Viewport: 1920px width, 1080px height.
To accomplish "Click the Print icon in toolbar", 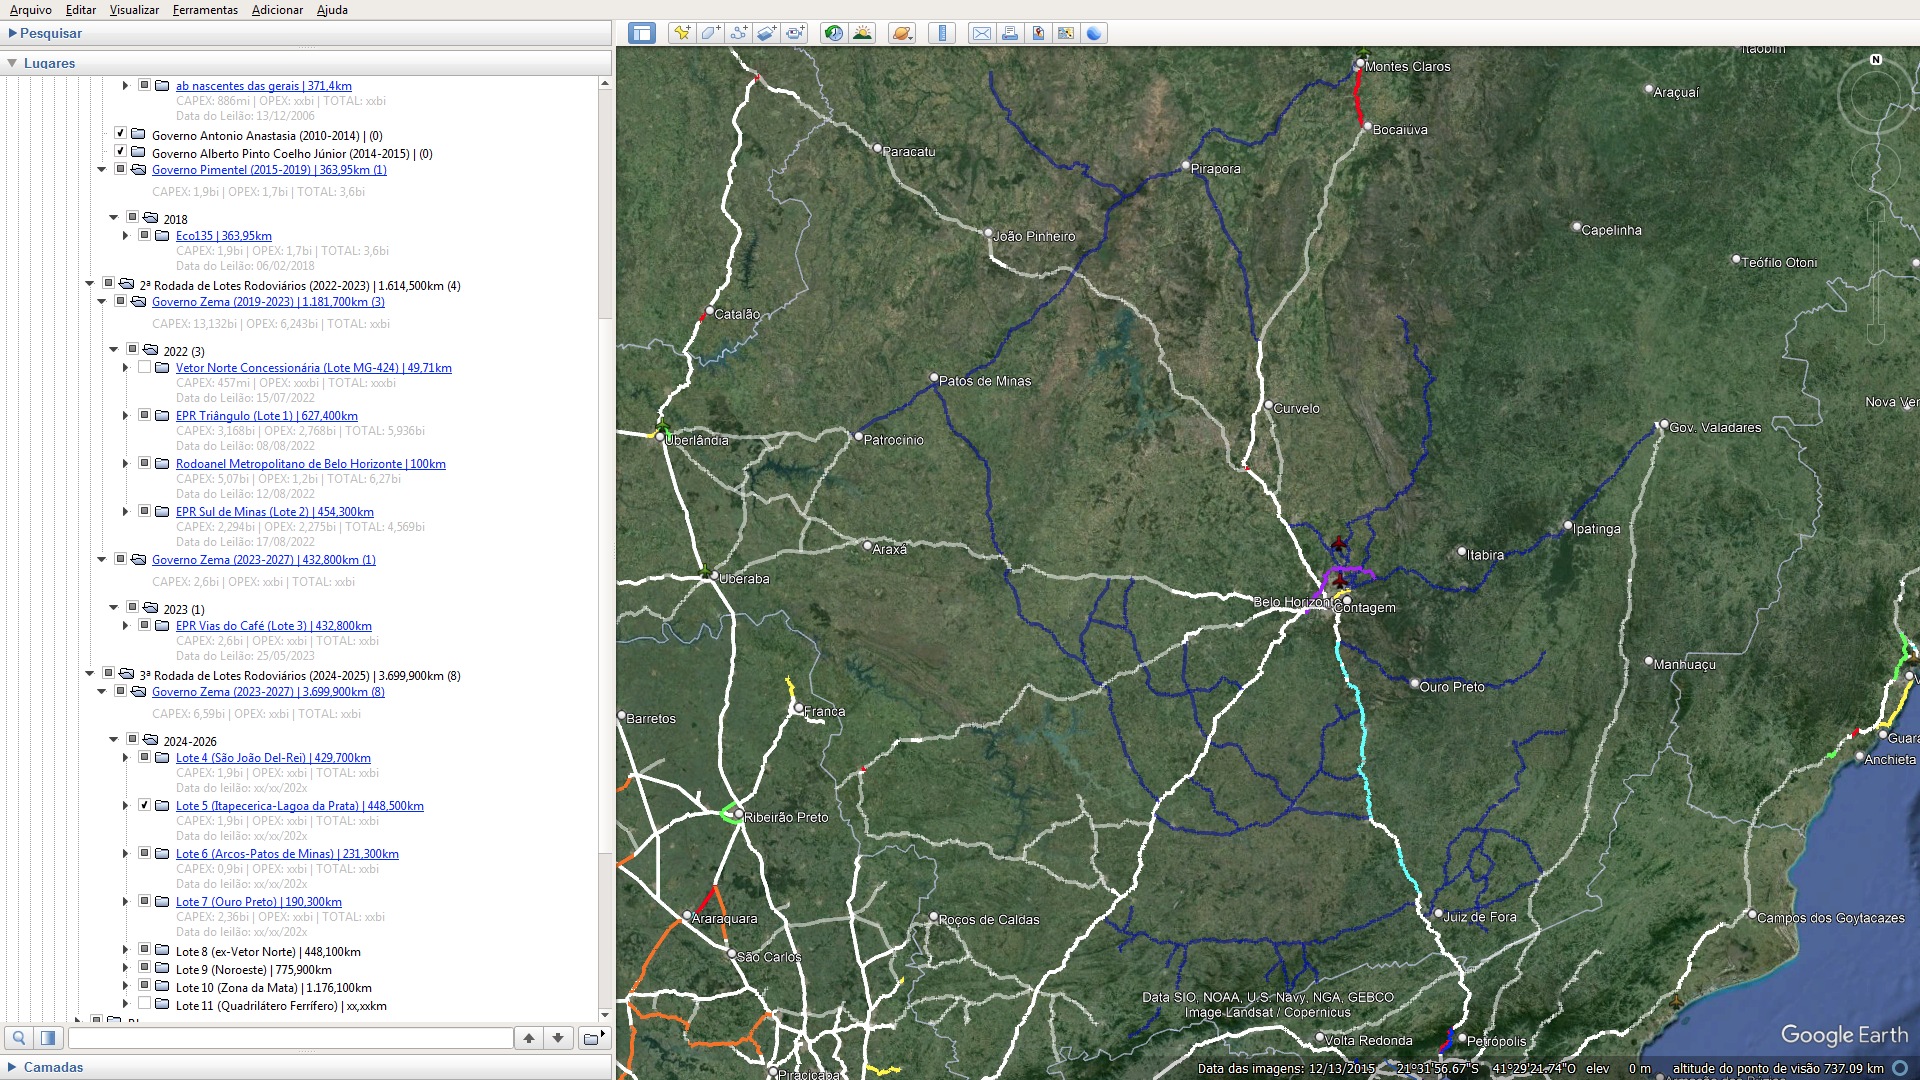I will [x=1010, y=33].
